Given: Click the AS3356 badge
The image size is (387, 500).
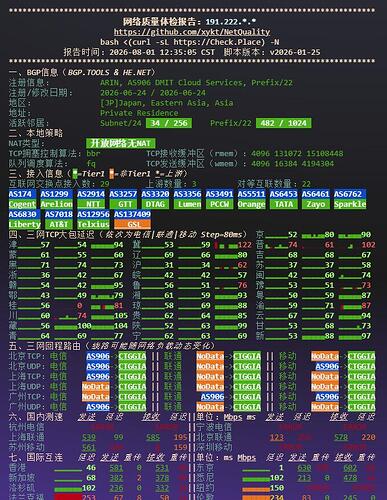Looking at the screenshot, I should pyautogui.click(x=187, y=194).
